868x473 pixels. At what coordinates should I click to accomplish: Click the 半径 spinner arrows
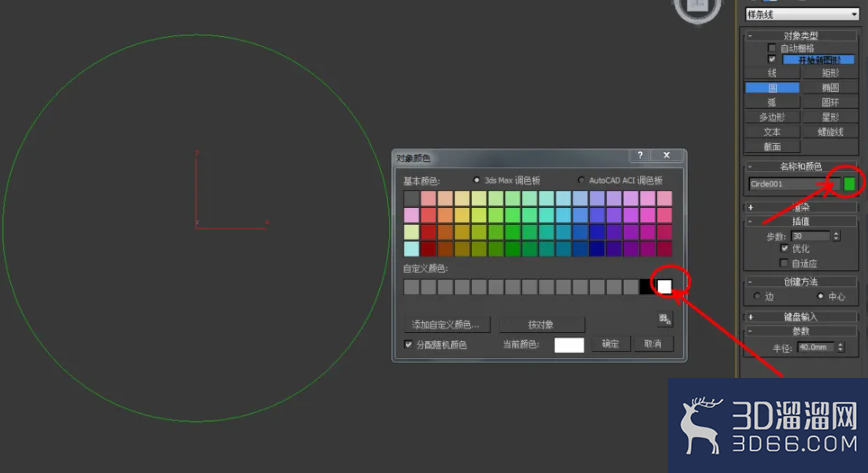coord(840,347)
